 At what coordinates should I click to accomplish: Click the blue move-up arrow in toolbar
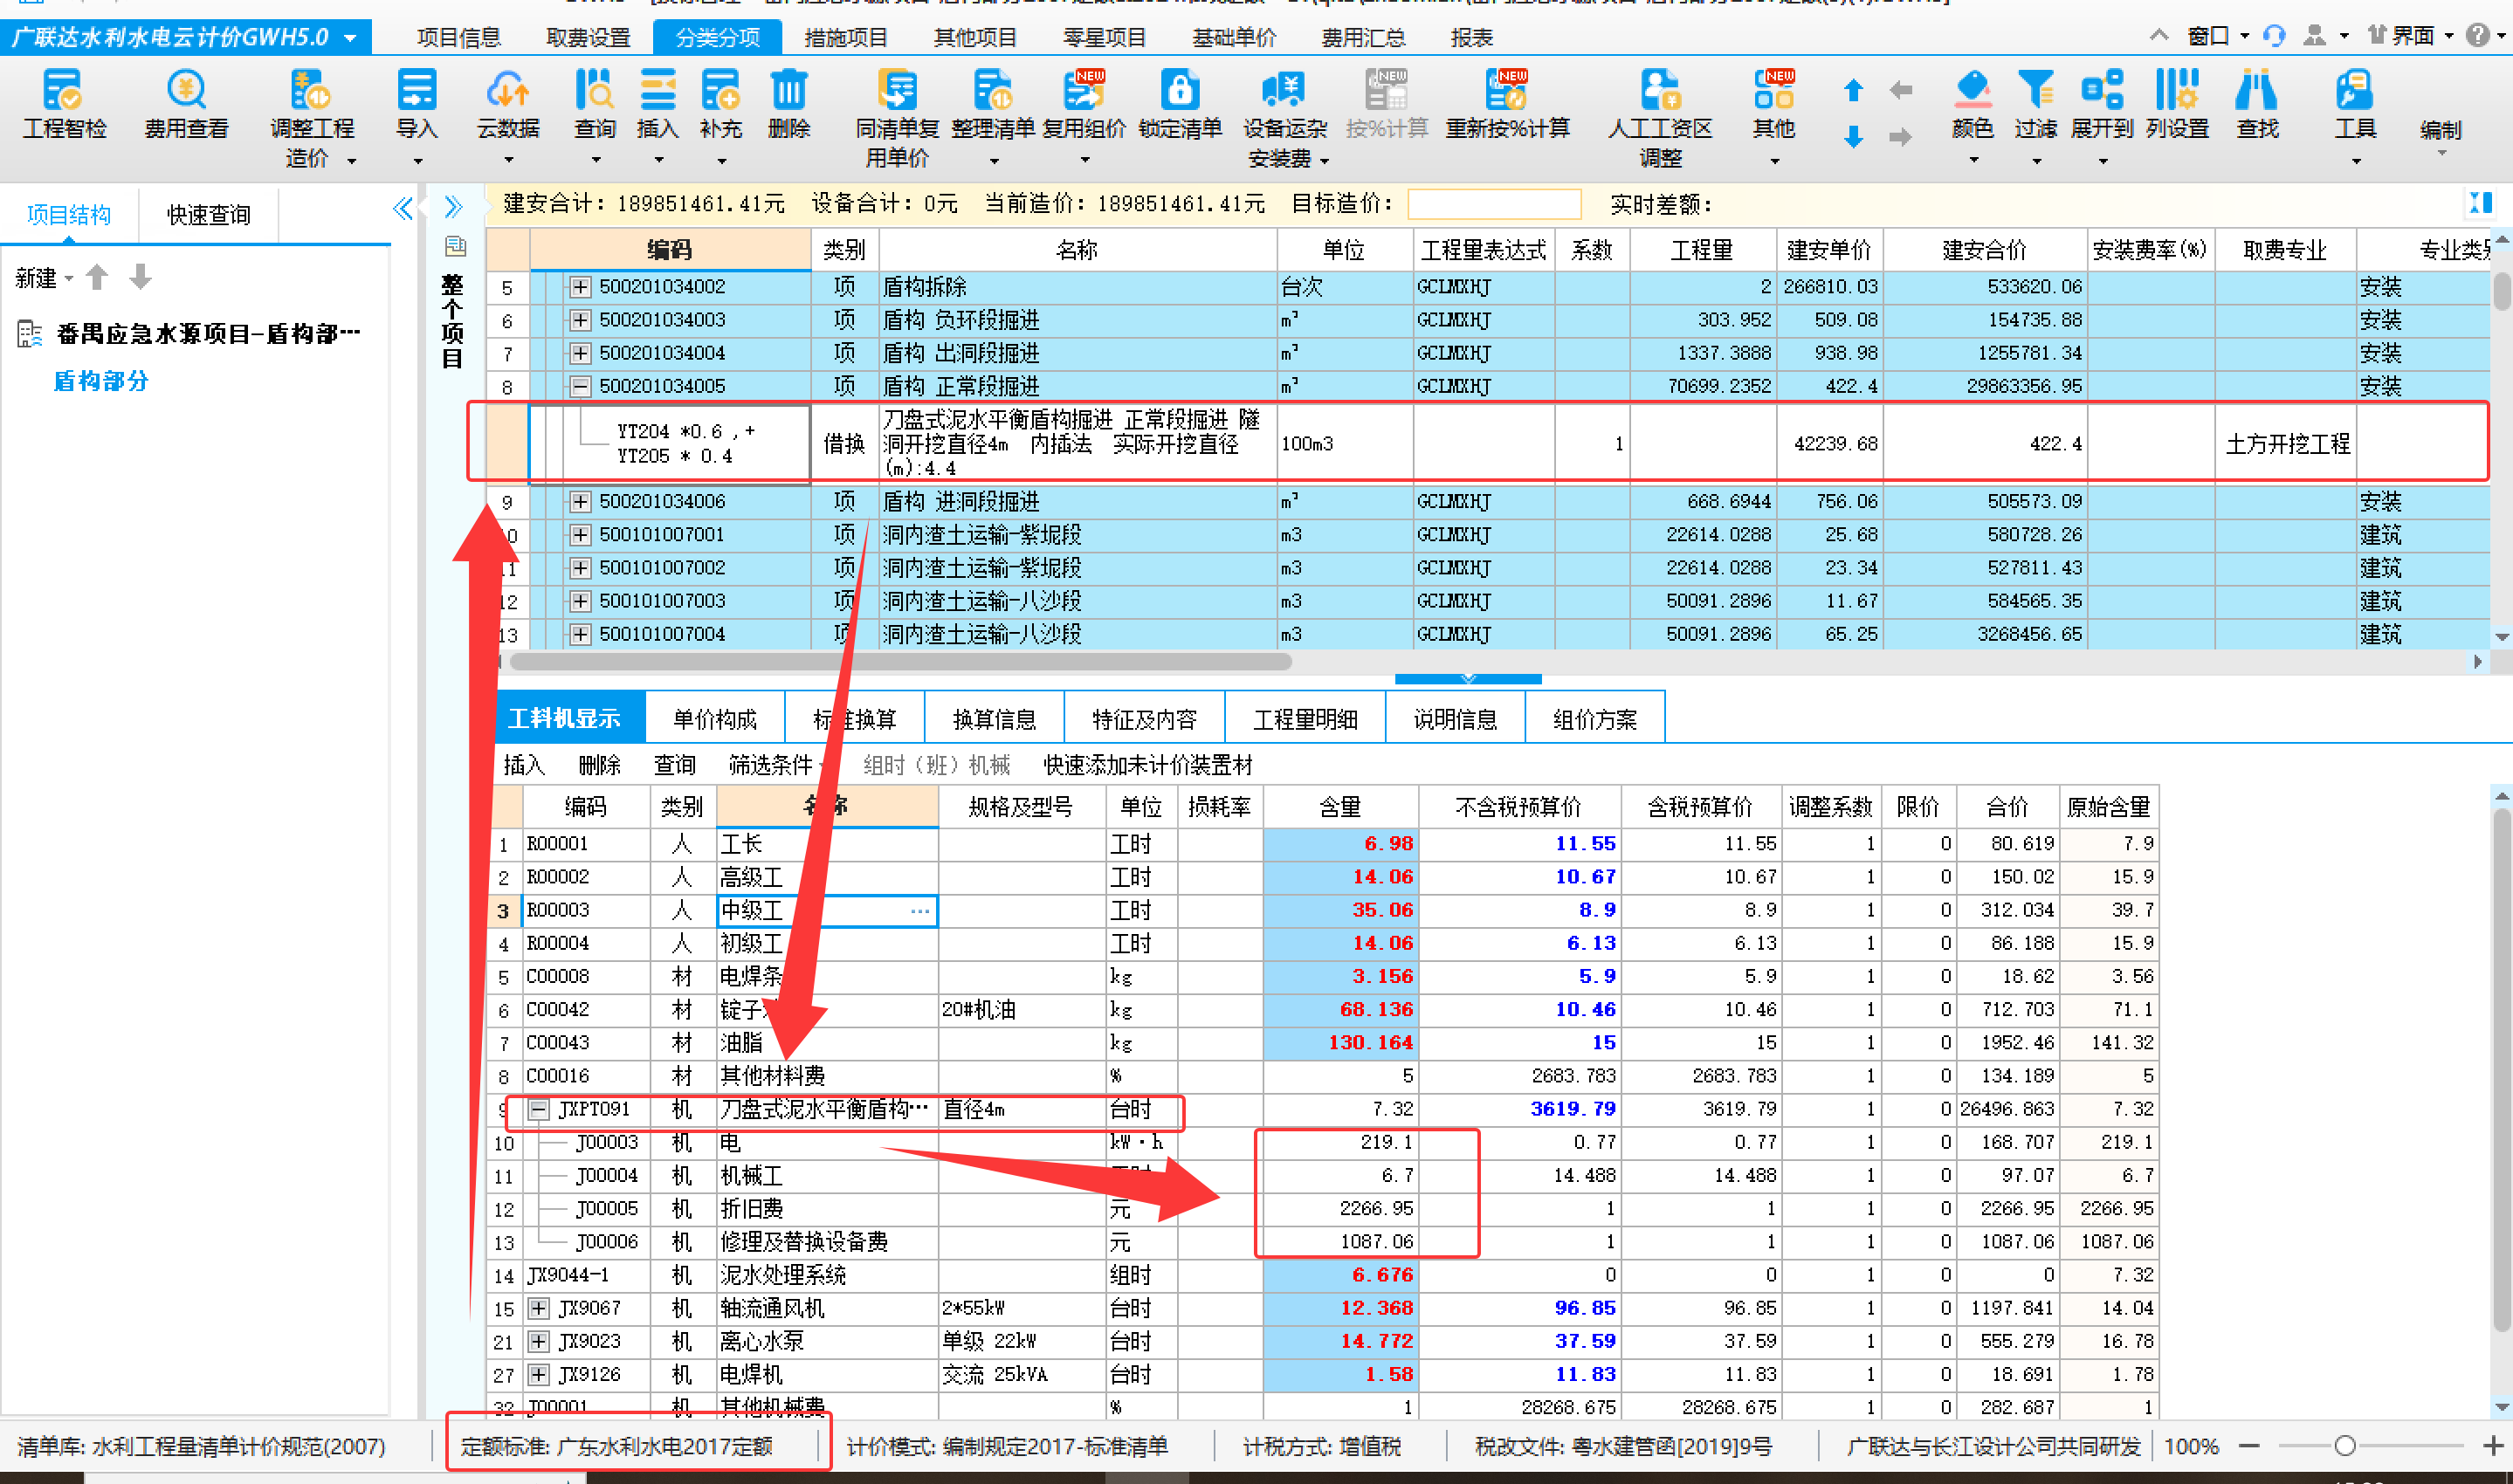click(x=1853, y=90)
